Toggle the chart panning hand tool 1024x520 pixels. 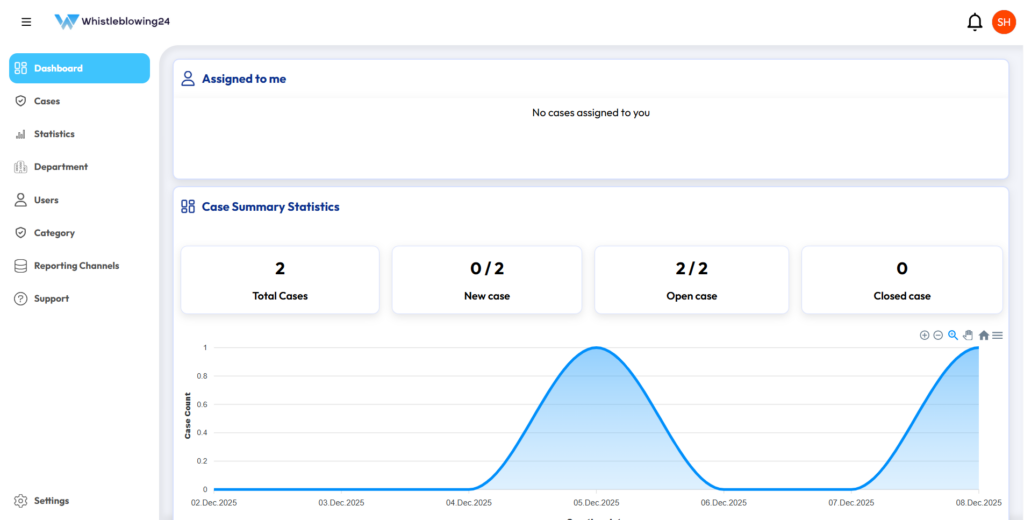968,335
